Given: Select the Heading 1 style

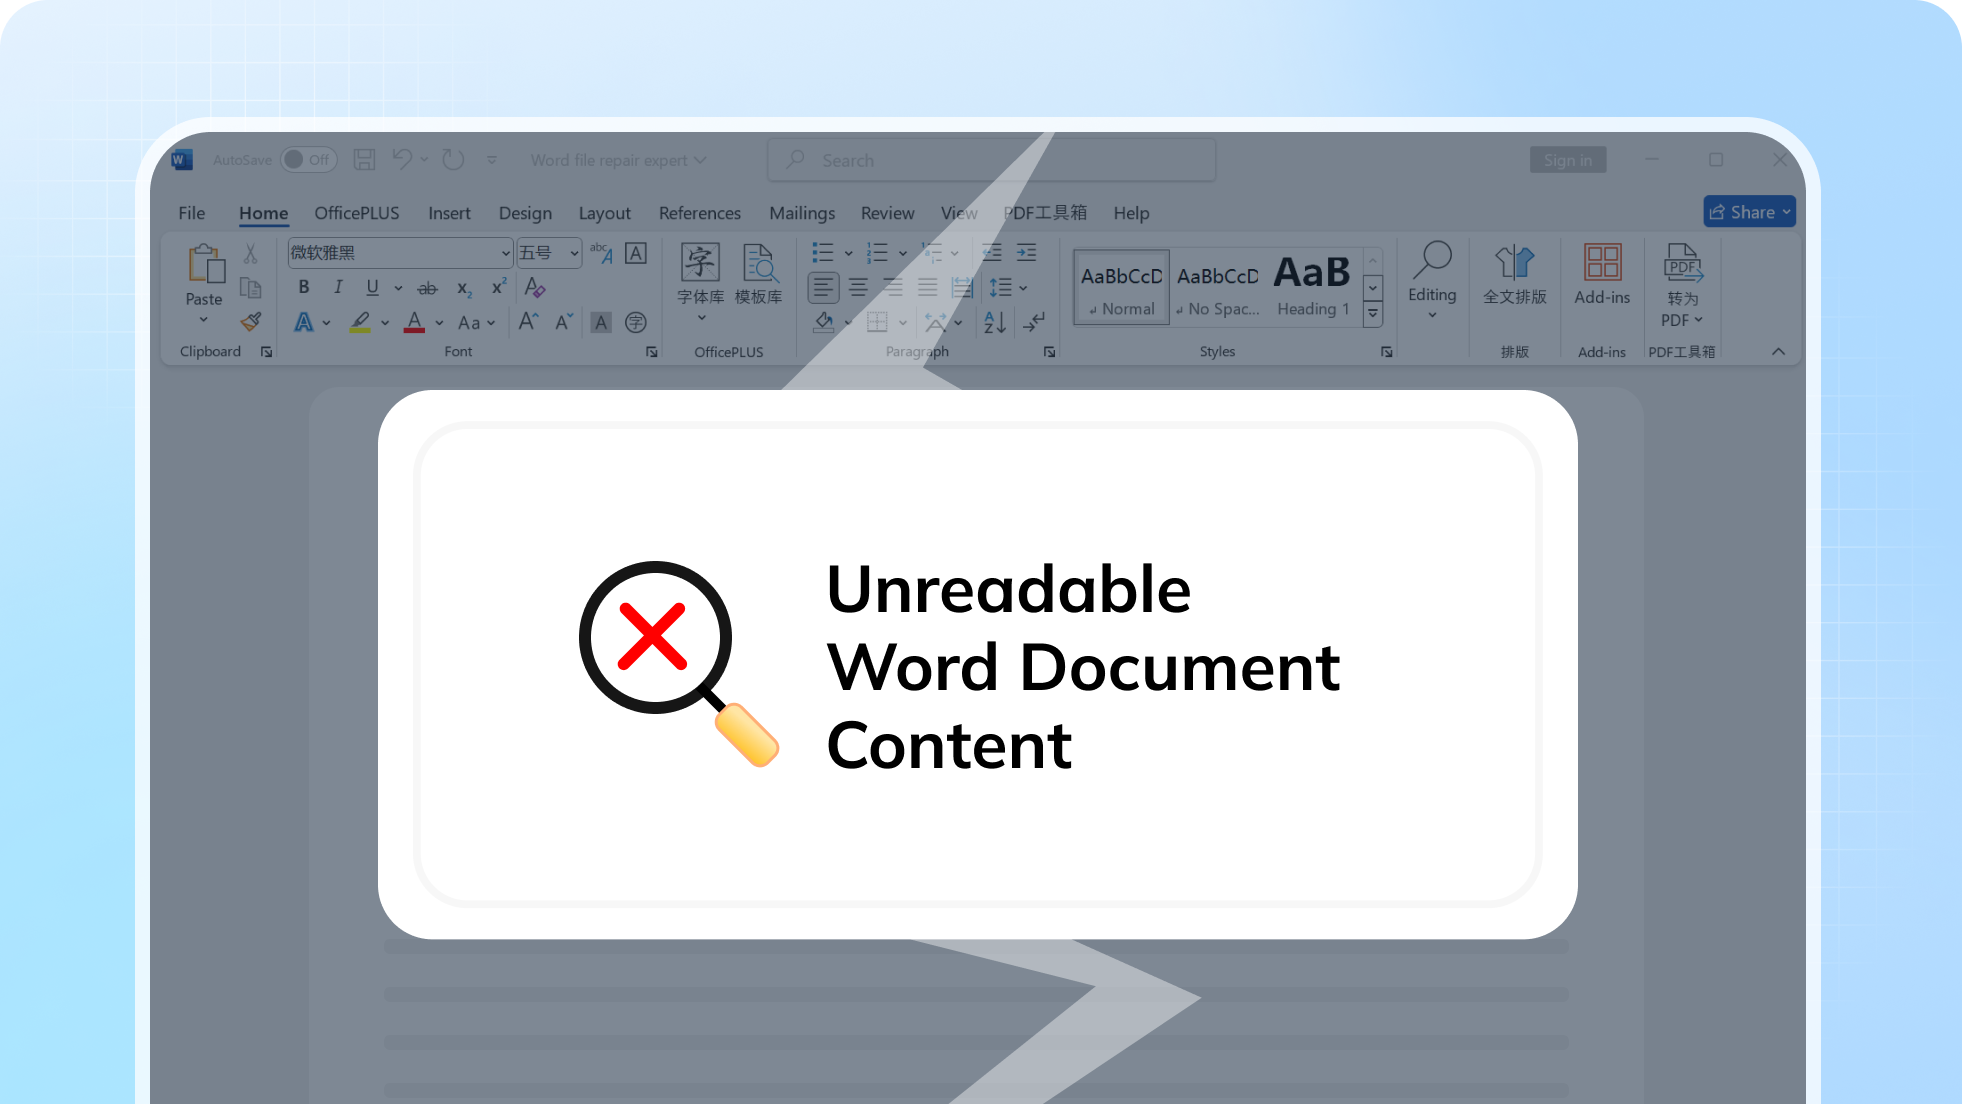Looking at the screenshot, I should pyautogui.click(x=1313, y=288).
